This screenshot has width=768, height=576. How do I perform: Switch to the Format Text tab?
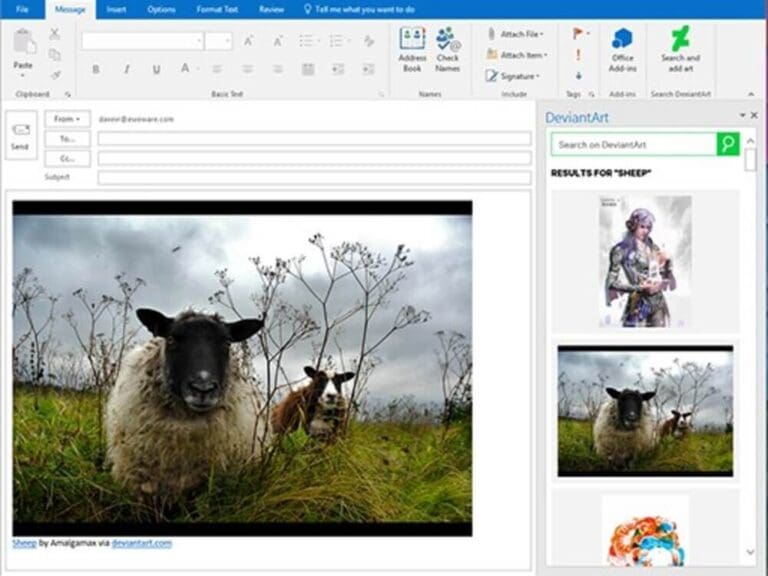click(217, 9)
